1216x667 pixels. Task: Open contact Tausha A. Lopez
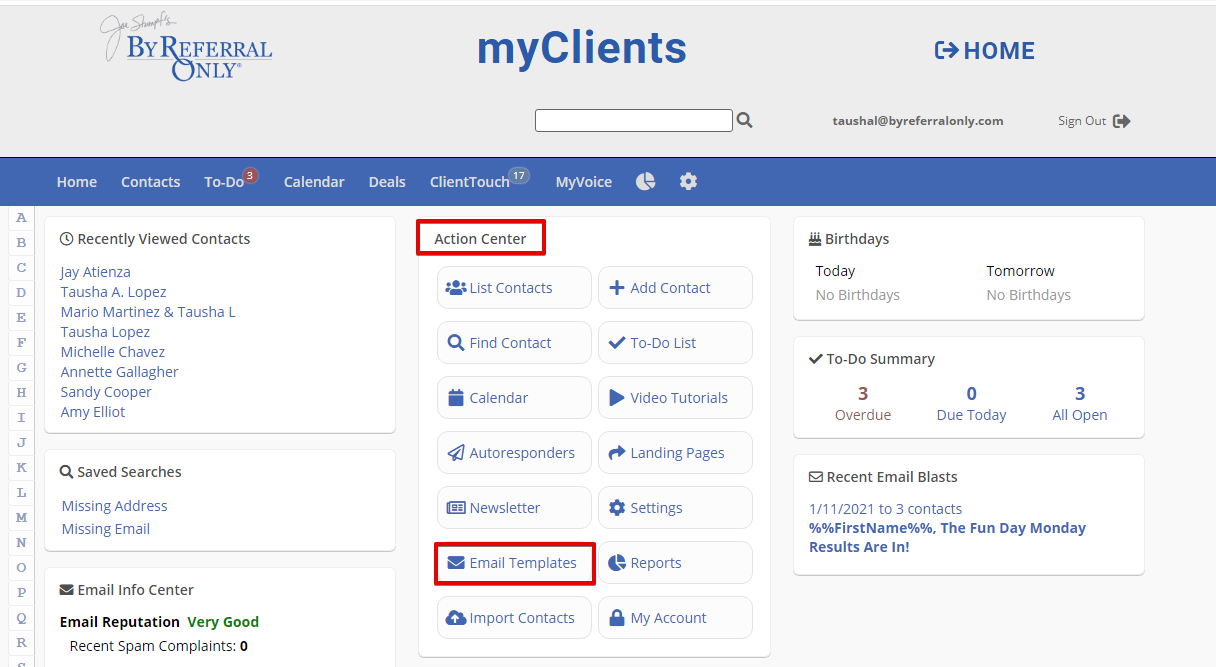pyautogui.click(x=113, y=292)
